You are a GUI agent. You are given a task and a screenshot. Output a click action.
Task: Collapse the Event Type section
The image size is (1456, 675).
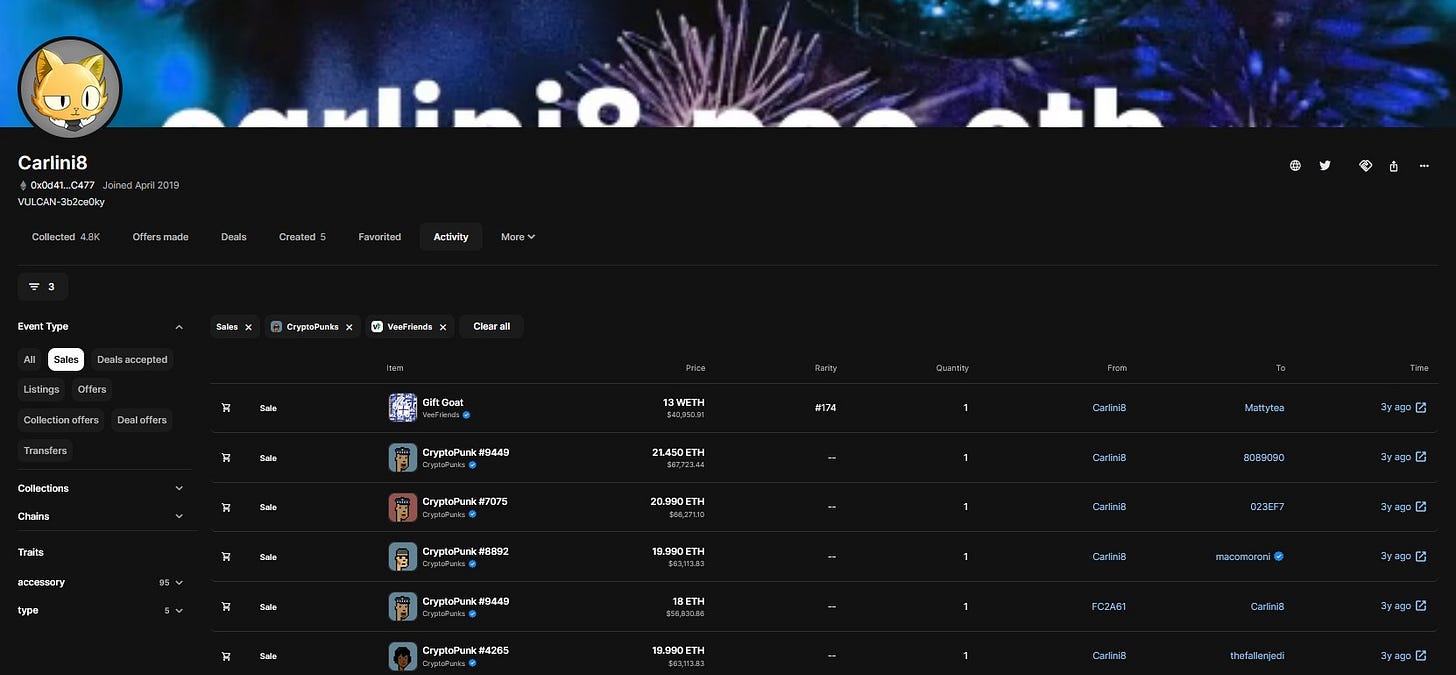coord(179,327)
